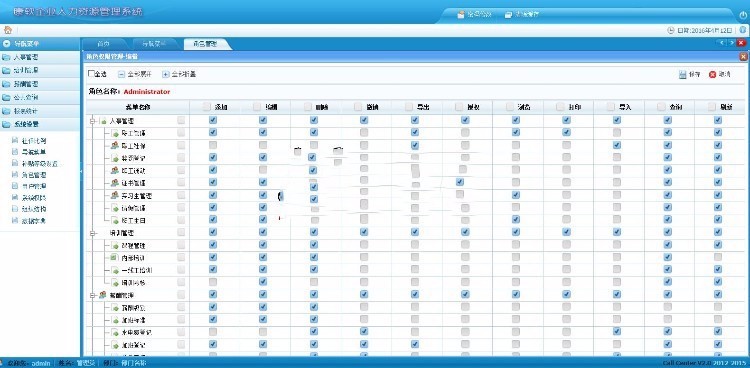Click the clock icon before the date
This screenshot has width=750, height=368.
point(671,30)
